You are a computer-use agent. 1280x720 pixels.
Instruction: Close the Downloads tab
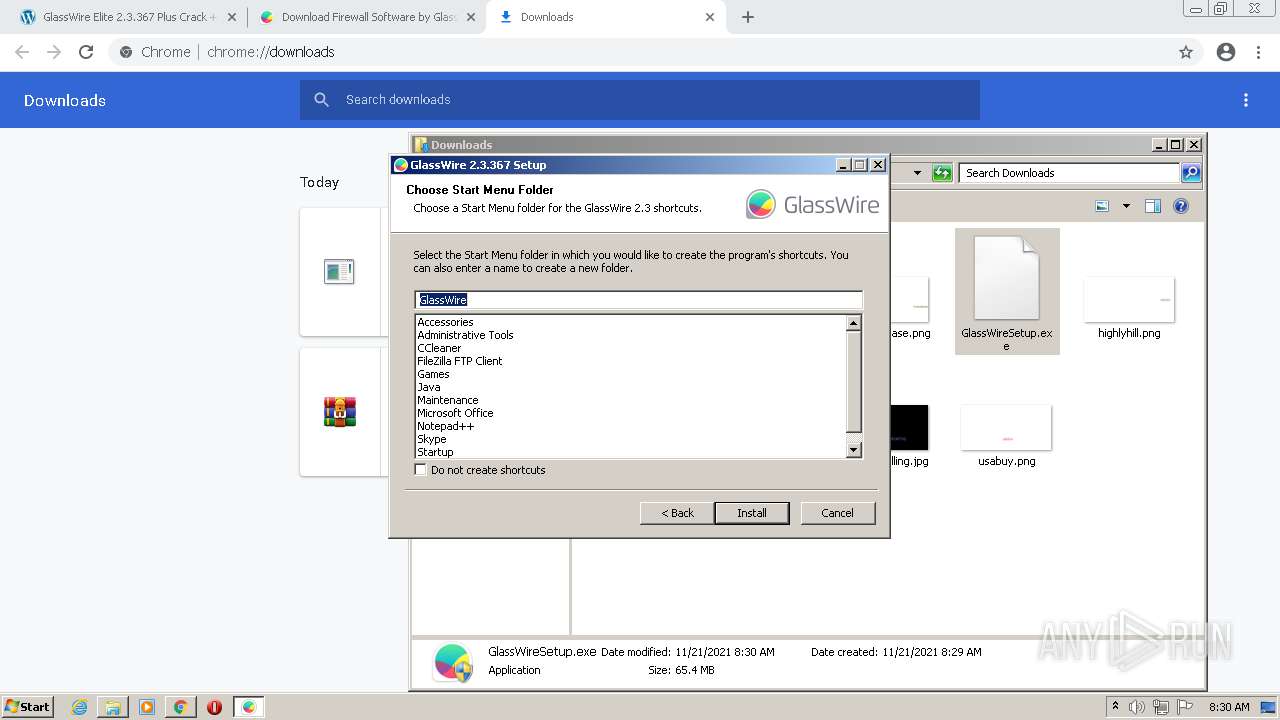710,17
